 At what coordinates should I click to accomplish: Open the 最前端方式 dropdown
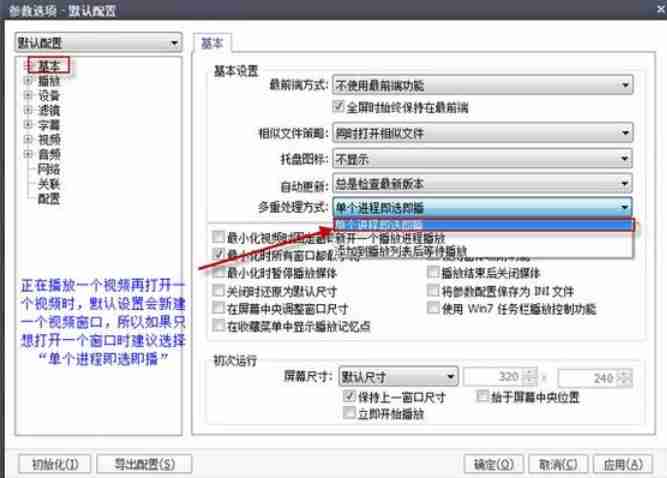coord(483,85)
